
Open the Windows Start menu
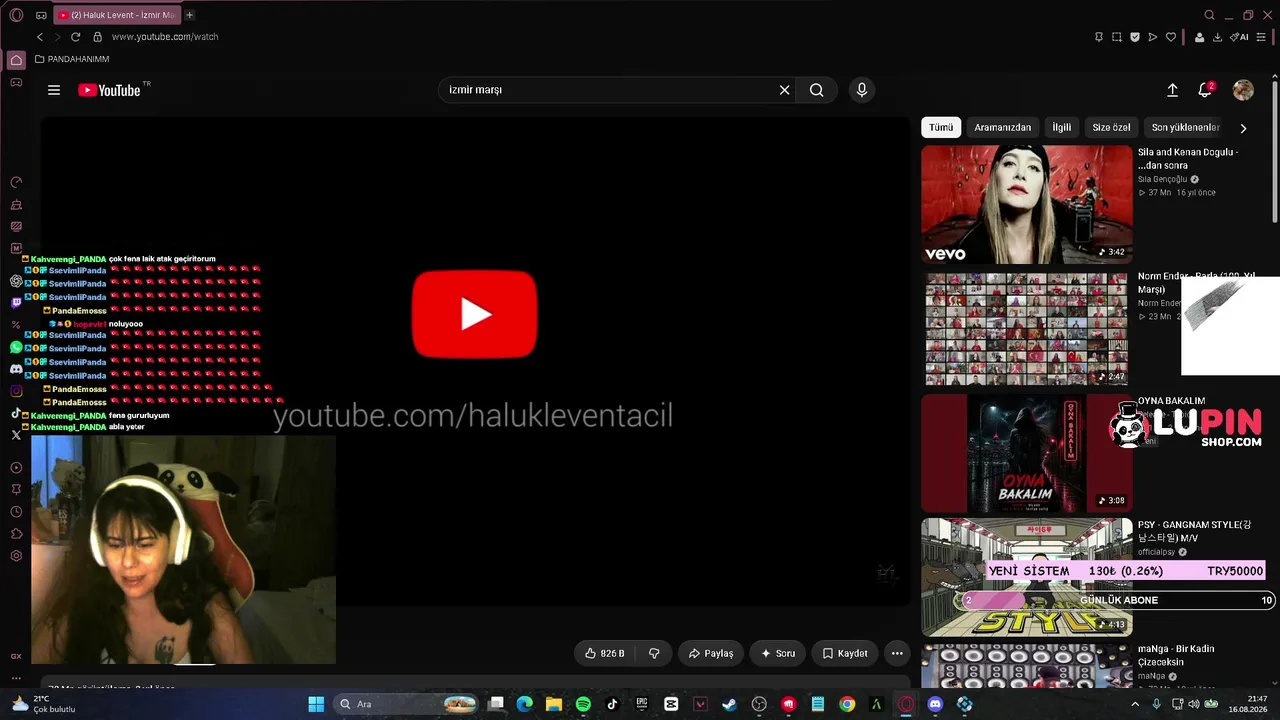(316, 704)
